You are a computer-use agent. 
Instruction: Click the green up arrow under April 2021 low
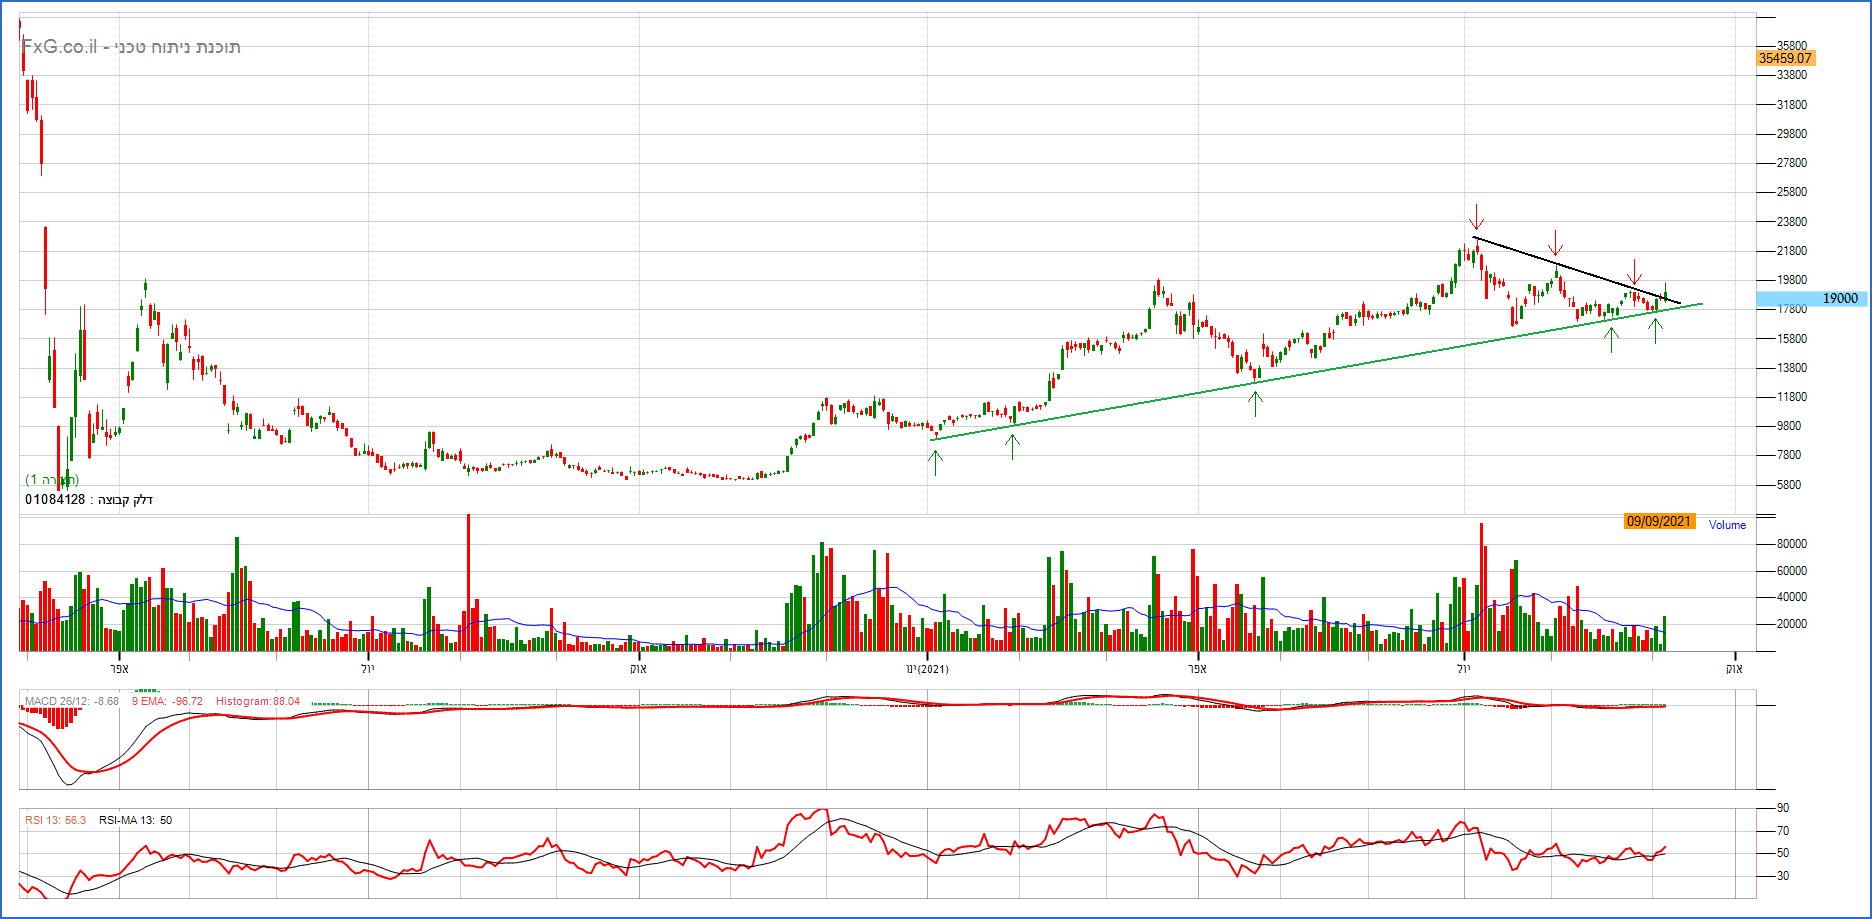pyautogui.click(x=1255, y=403)
